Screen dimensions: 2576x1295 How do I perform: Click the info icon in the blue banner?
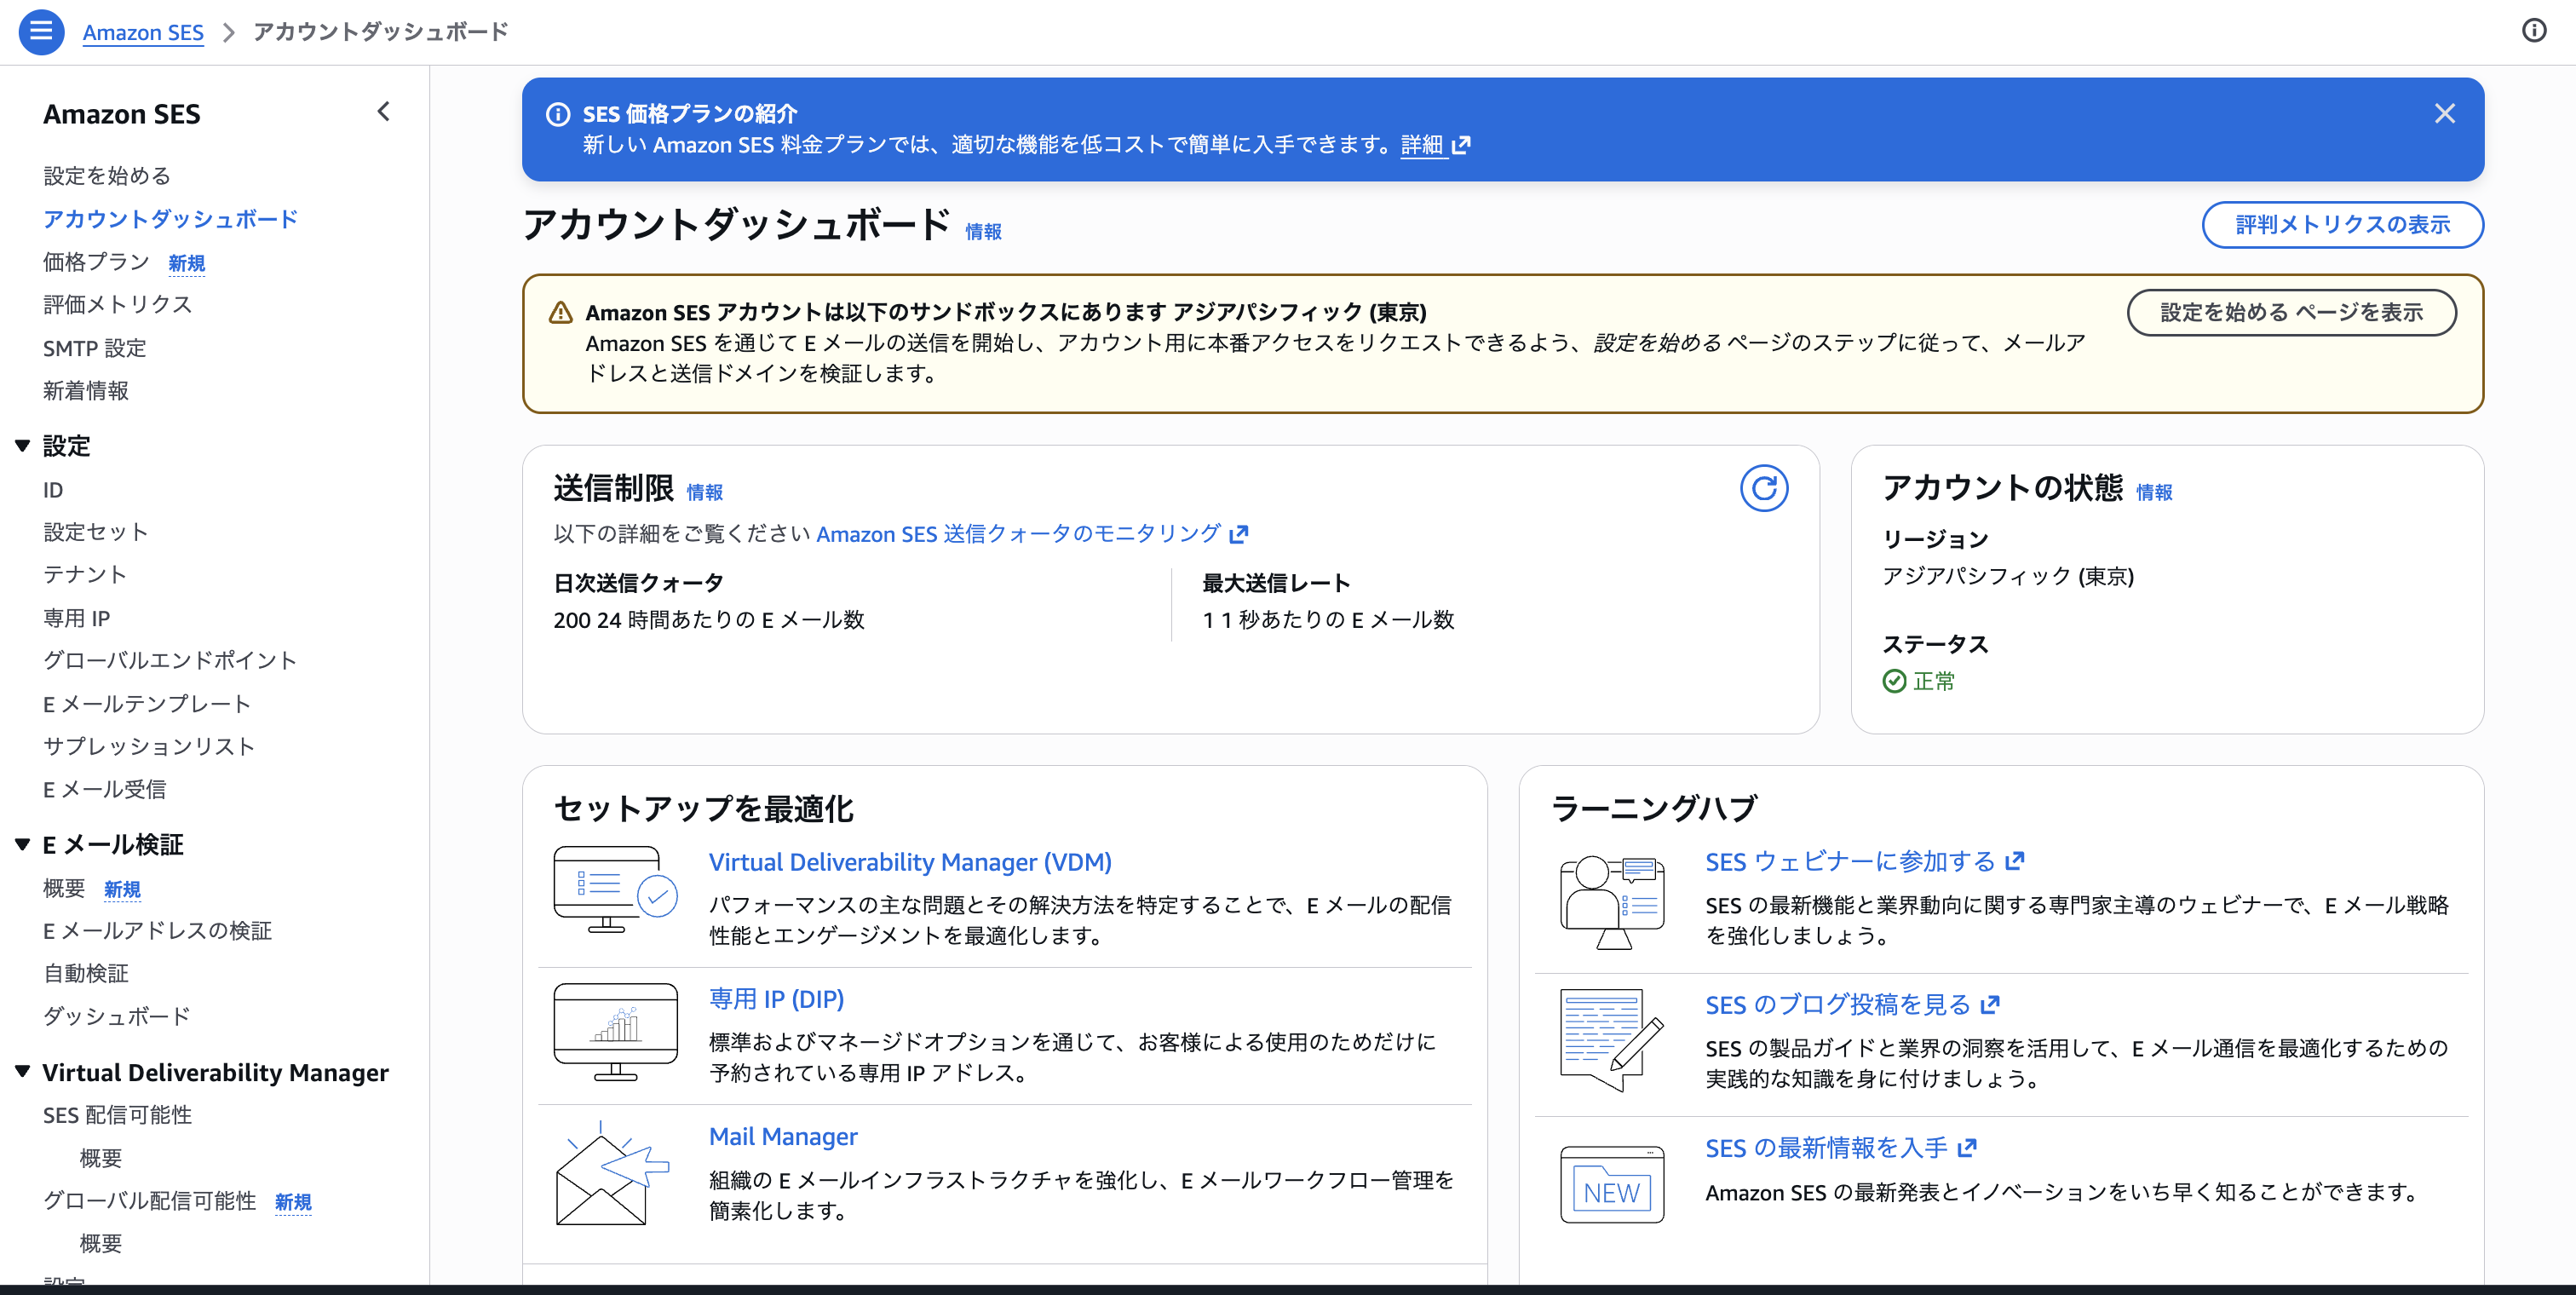pos(557,114)
